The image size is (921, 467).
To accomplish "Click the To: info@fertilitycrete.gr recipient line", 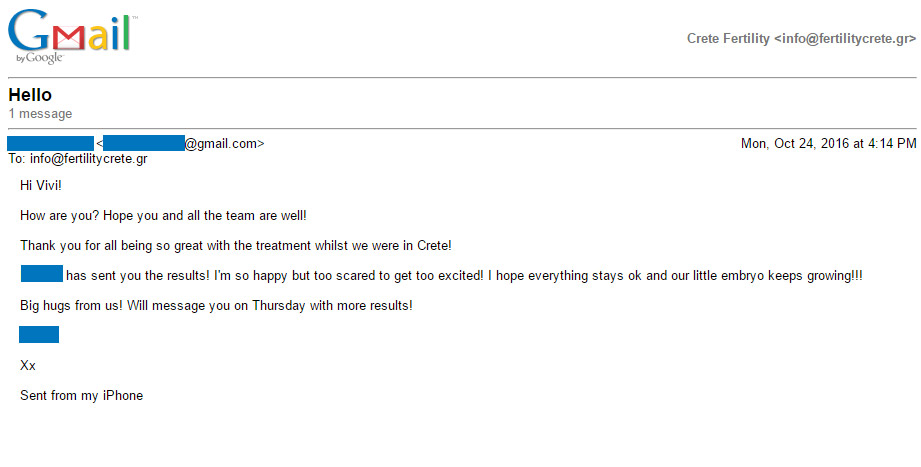I will pos(78,159).
